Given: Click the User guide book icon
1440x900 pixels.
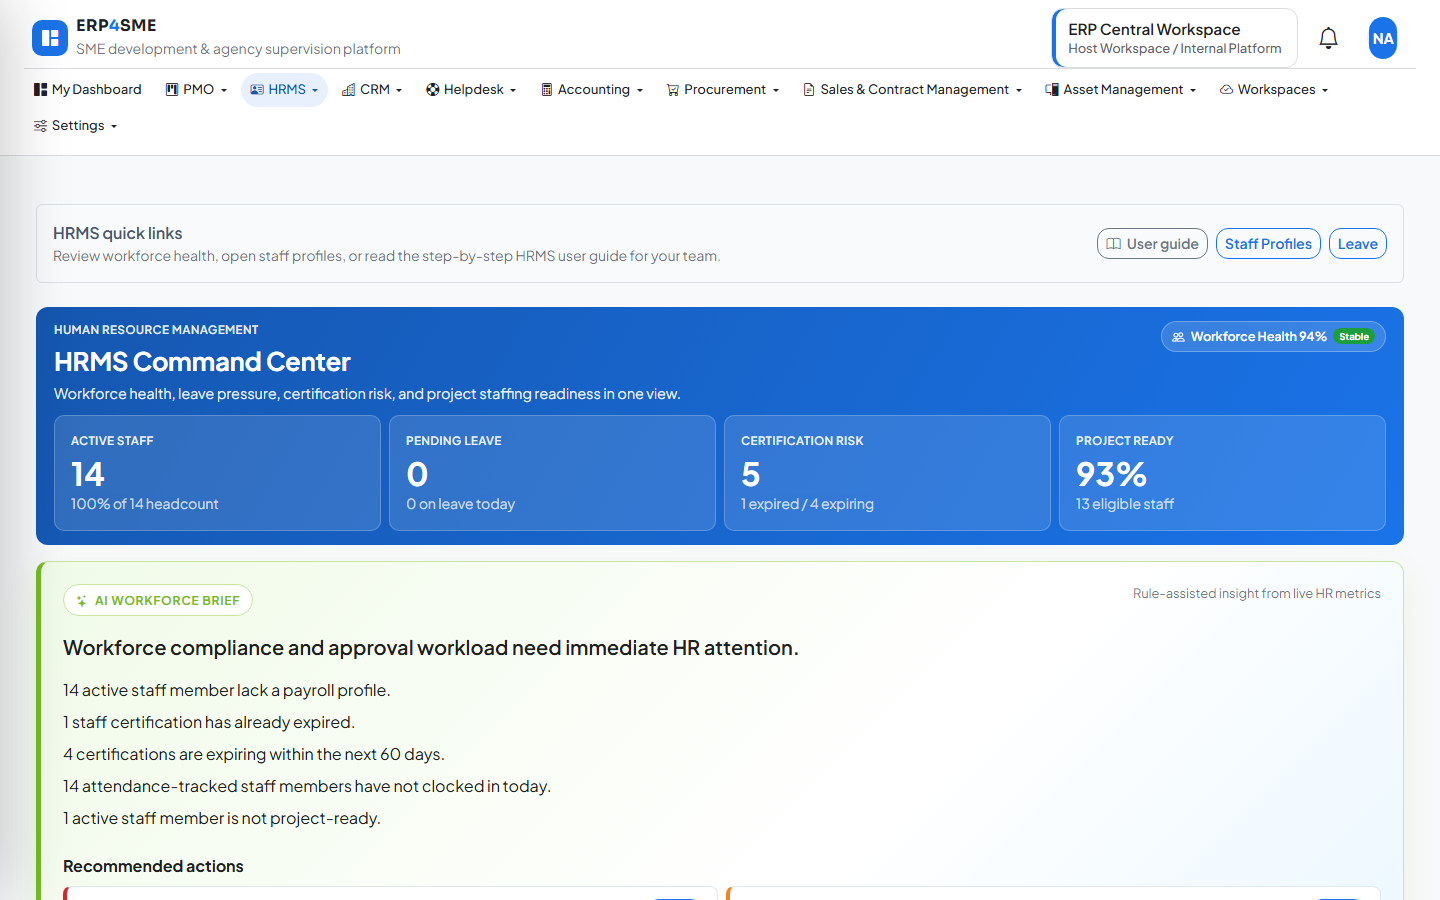Looking at the screenshot, I should 1113,244.
